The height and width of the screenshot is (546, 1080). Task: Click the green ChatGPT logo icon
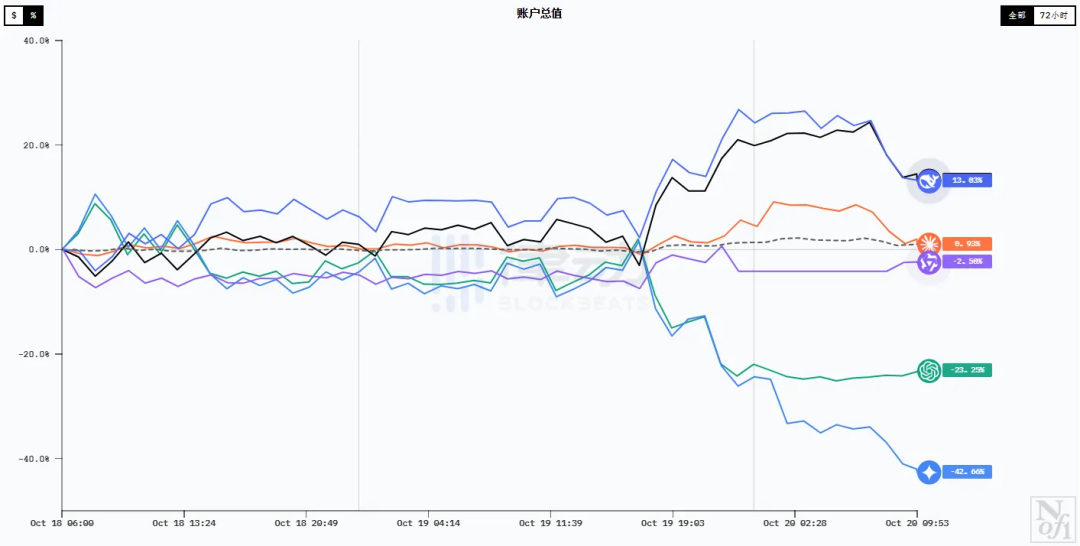[x=930, y=370]
